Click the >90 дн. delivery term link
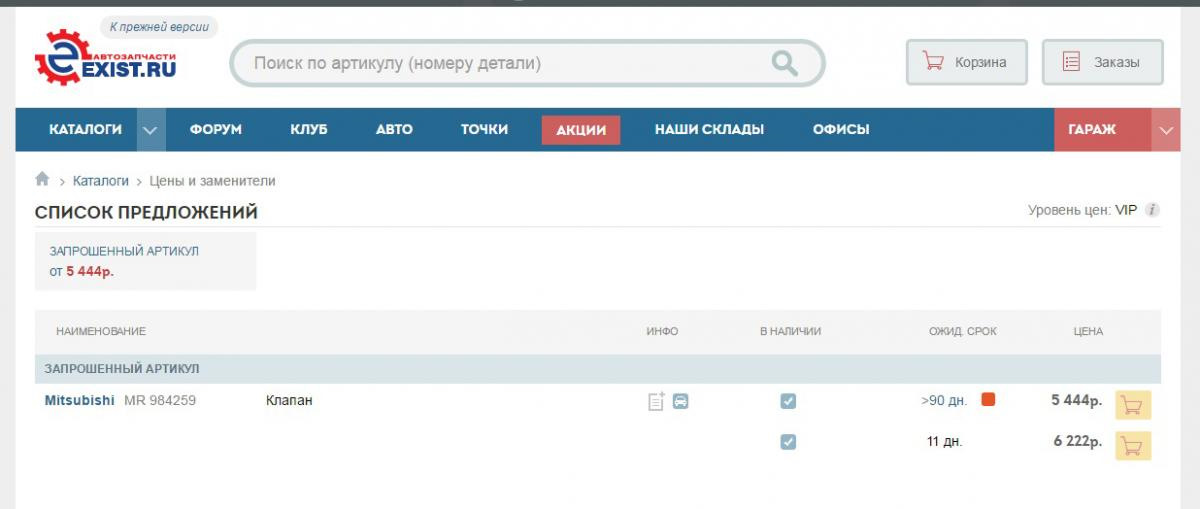The height and width of the screenshot is (509, 1200). click(x=944, y=401)
